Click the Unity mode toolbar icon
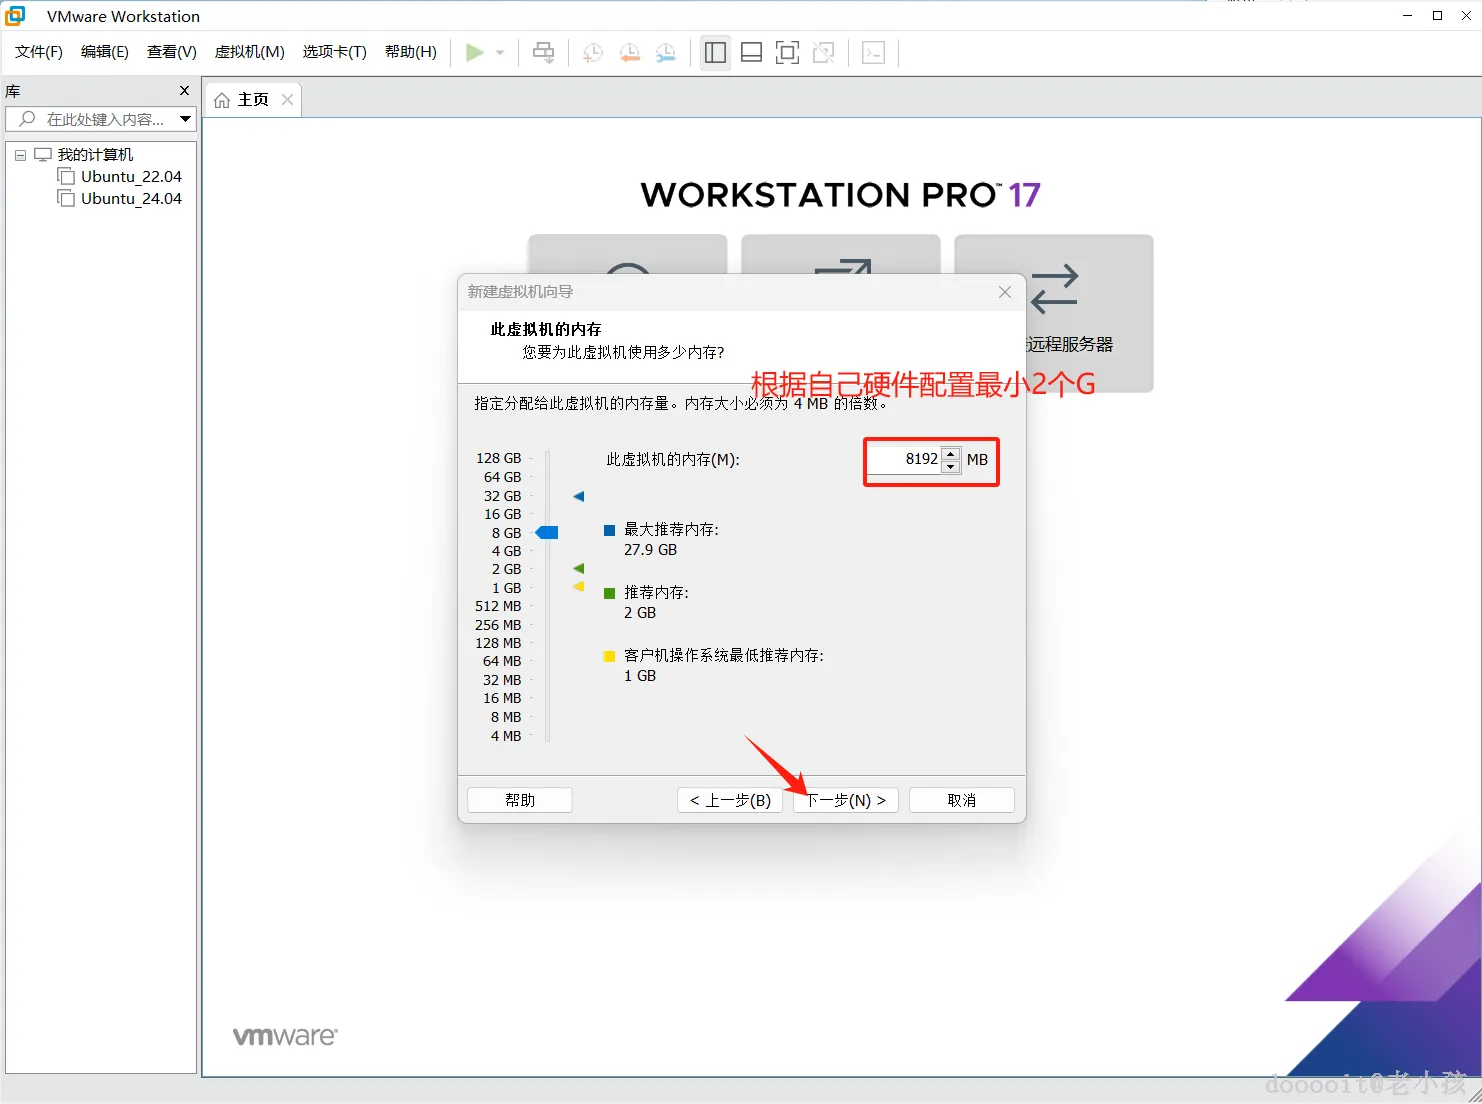 point(823,53)
